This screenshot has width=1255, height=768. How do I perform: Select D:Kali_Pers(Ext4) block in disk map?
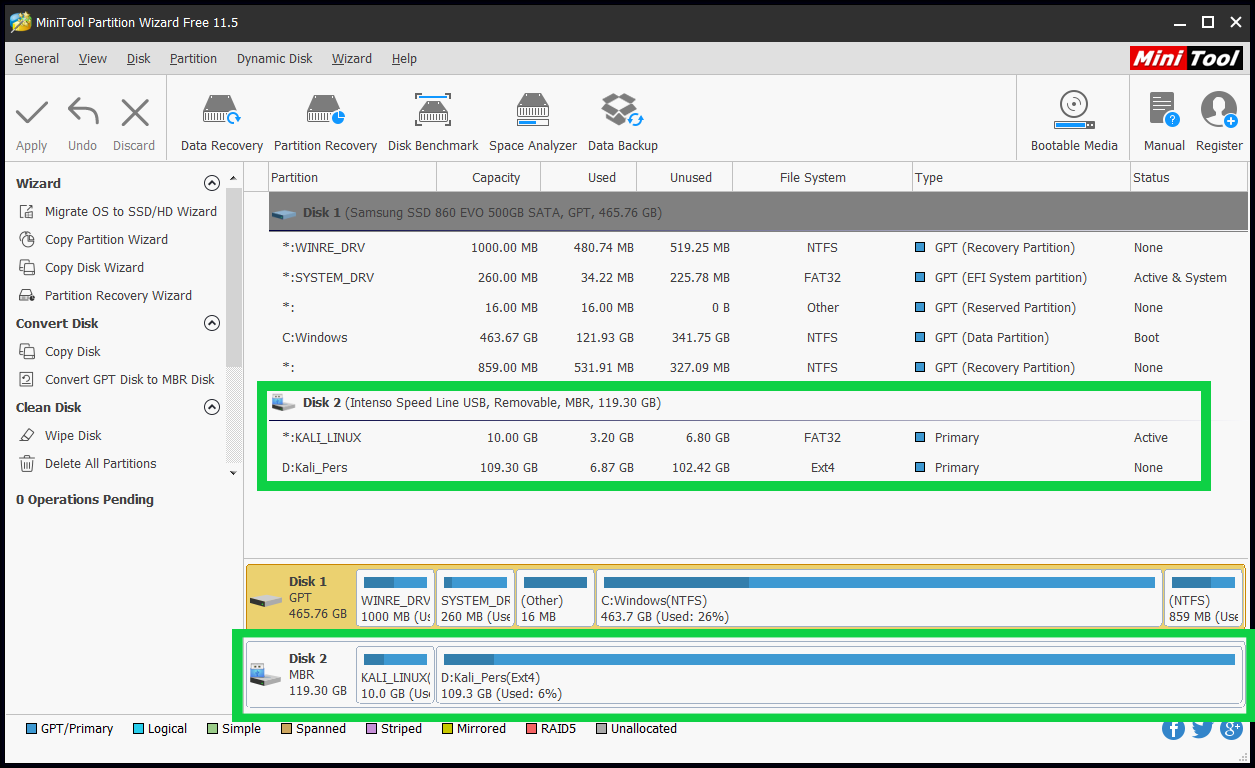[x=839, y=675]
